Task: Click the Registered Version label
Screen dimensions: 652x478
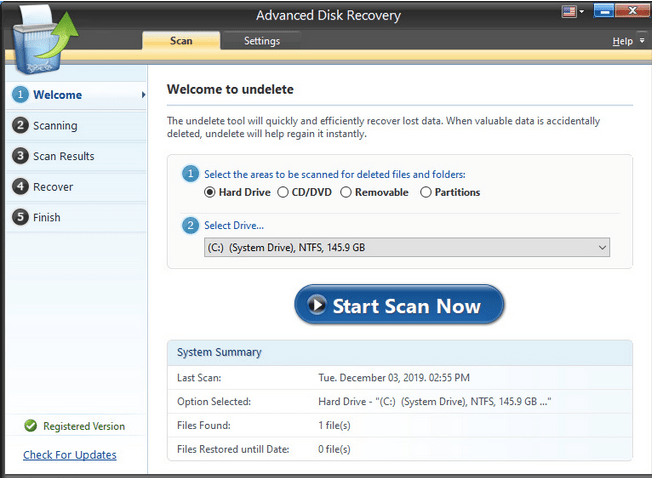Action: pos(84,426)
